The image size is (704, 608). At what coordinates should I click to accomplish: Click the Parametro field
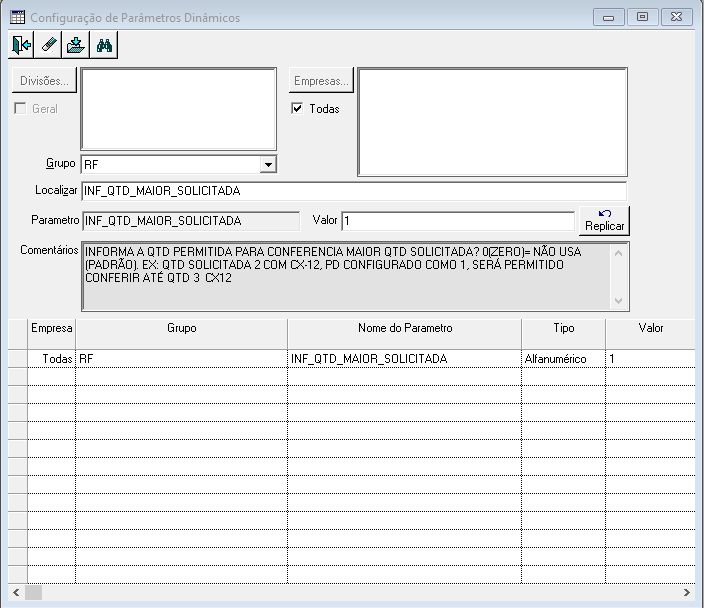(191, 221)
